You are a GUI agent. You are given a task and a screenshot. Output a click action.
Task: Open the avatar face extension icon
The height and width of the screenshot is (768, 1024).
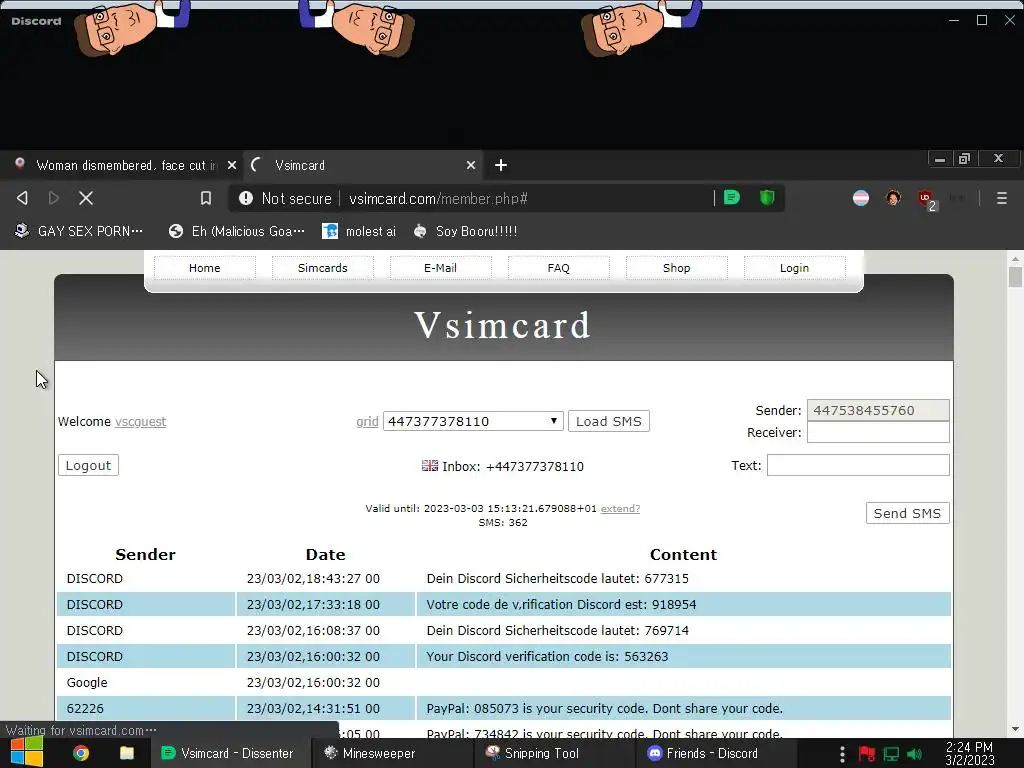pos(893,198)
